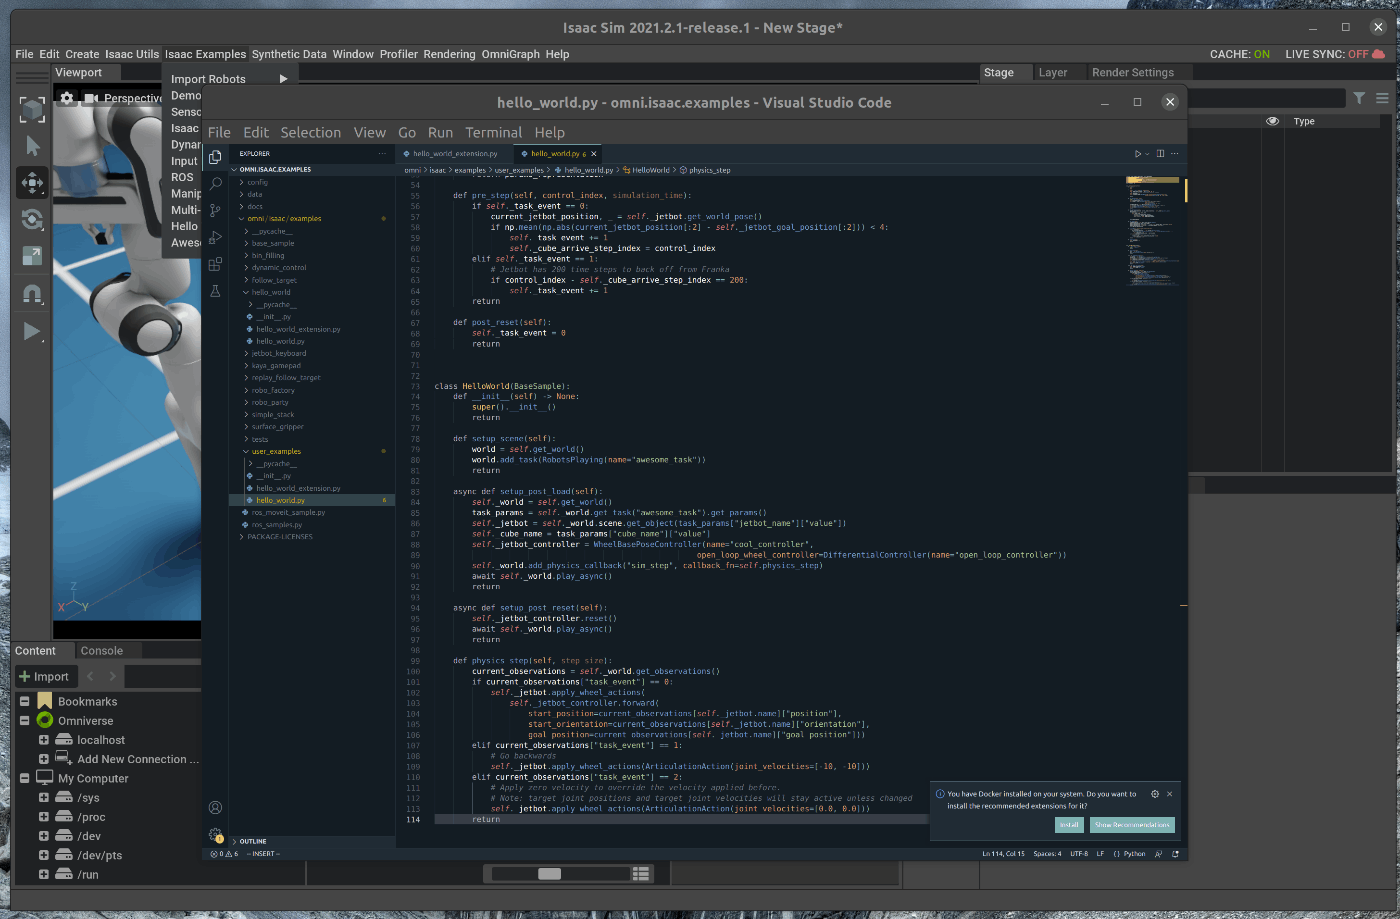This screenshot has height=919, width=1400.
Task: Open the Explorer more actions ellipsis
Action: [x=382, y=154]
